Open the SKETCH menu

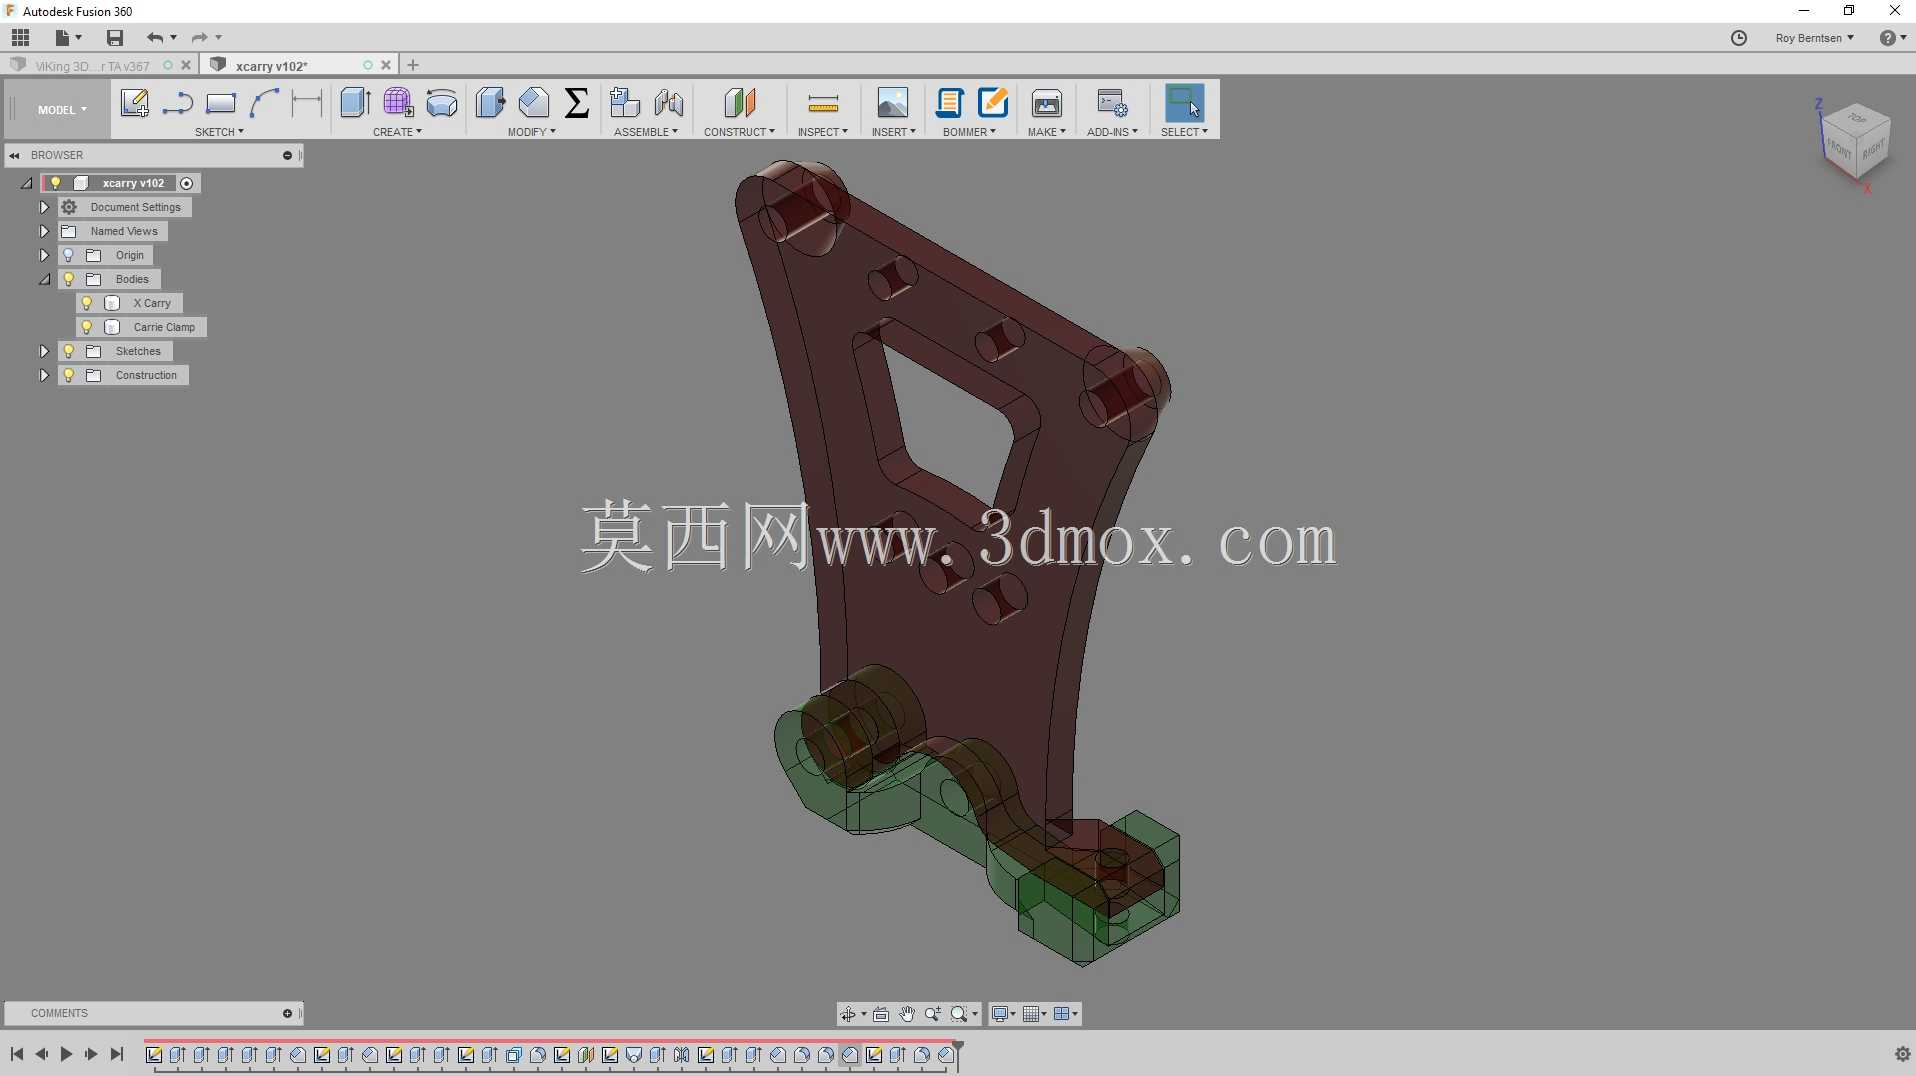[219, 132]
